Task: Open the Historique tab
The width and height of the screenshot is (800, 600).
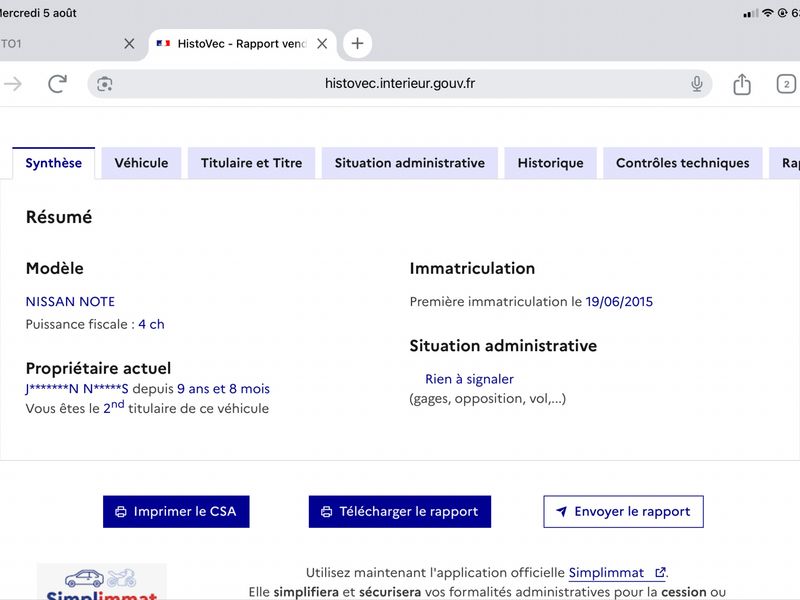Action: point(551,163)
